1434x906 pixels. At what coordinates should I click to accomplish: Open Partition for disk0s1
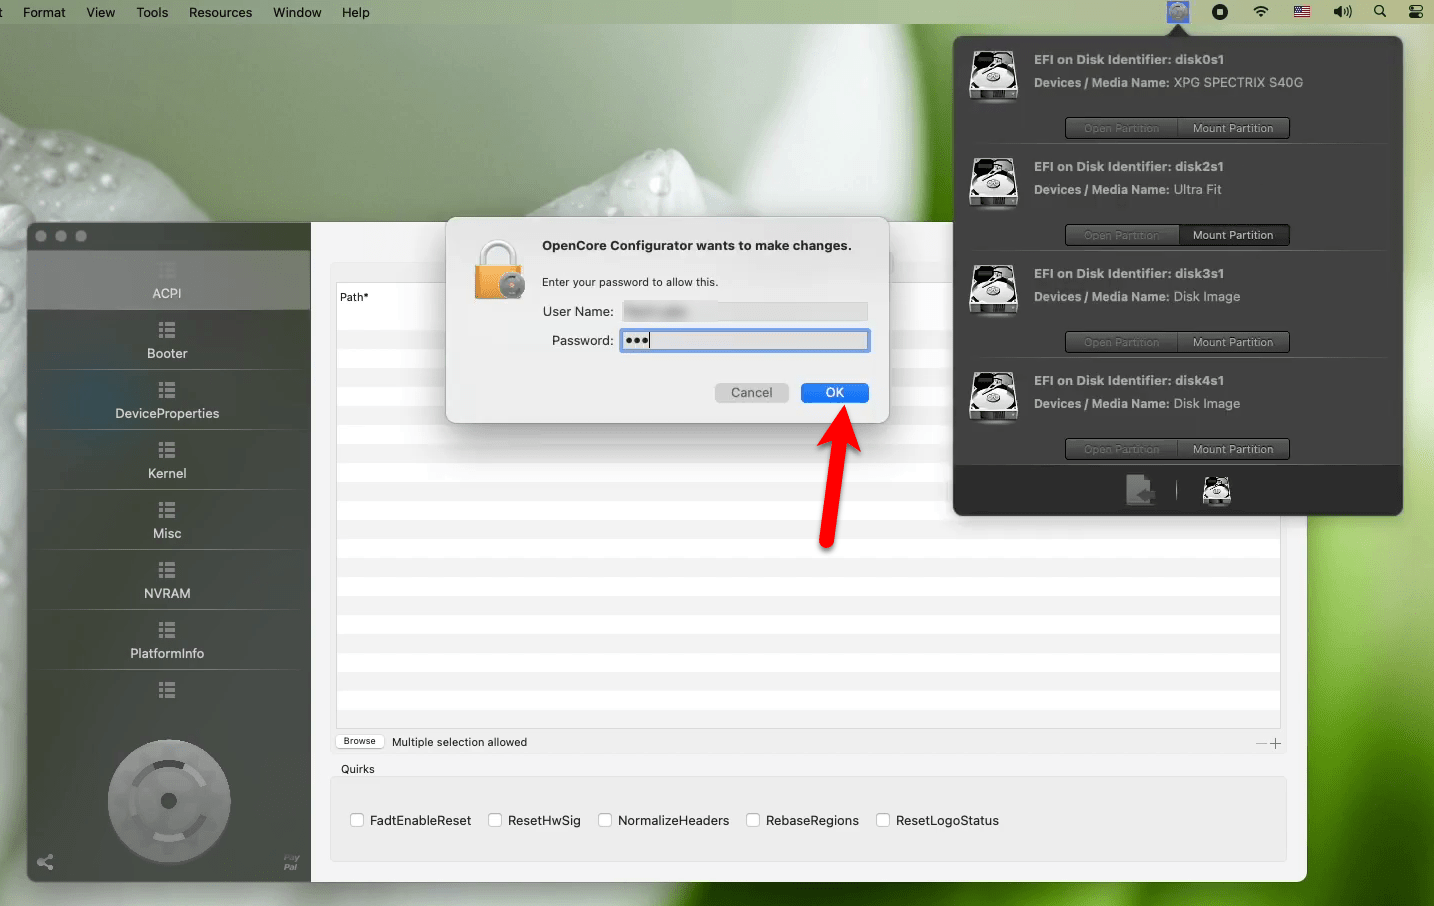pyautogui.click(x=1121, y=128)
